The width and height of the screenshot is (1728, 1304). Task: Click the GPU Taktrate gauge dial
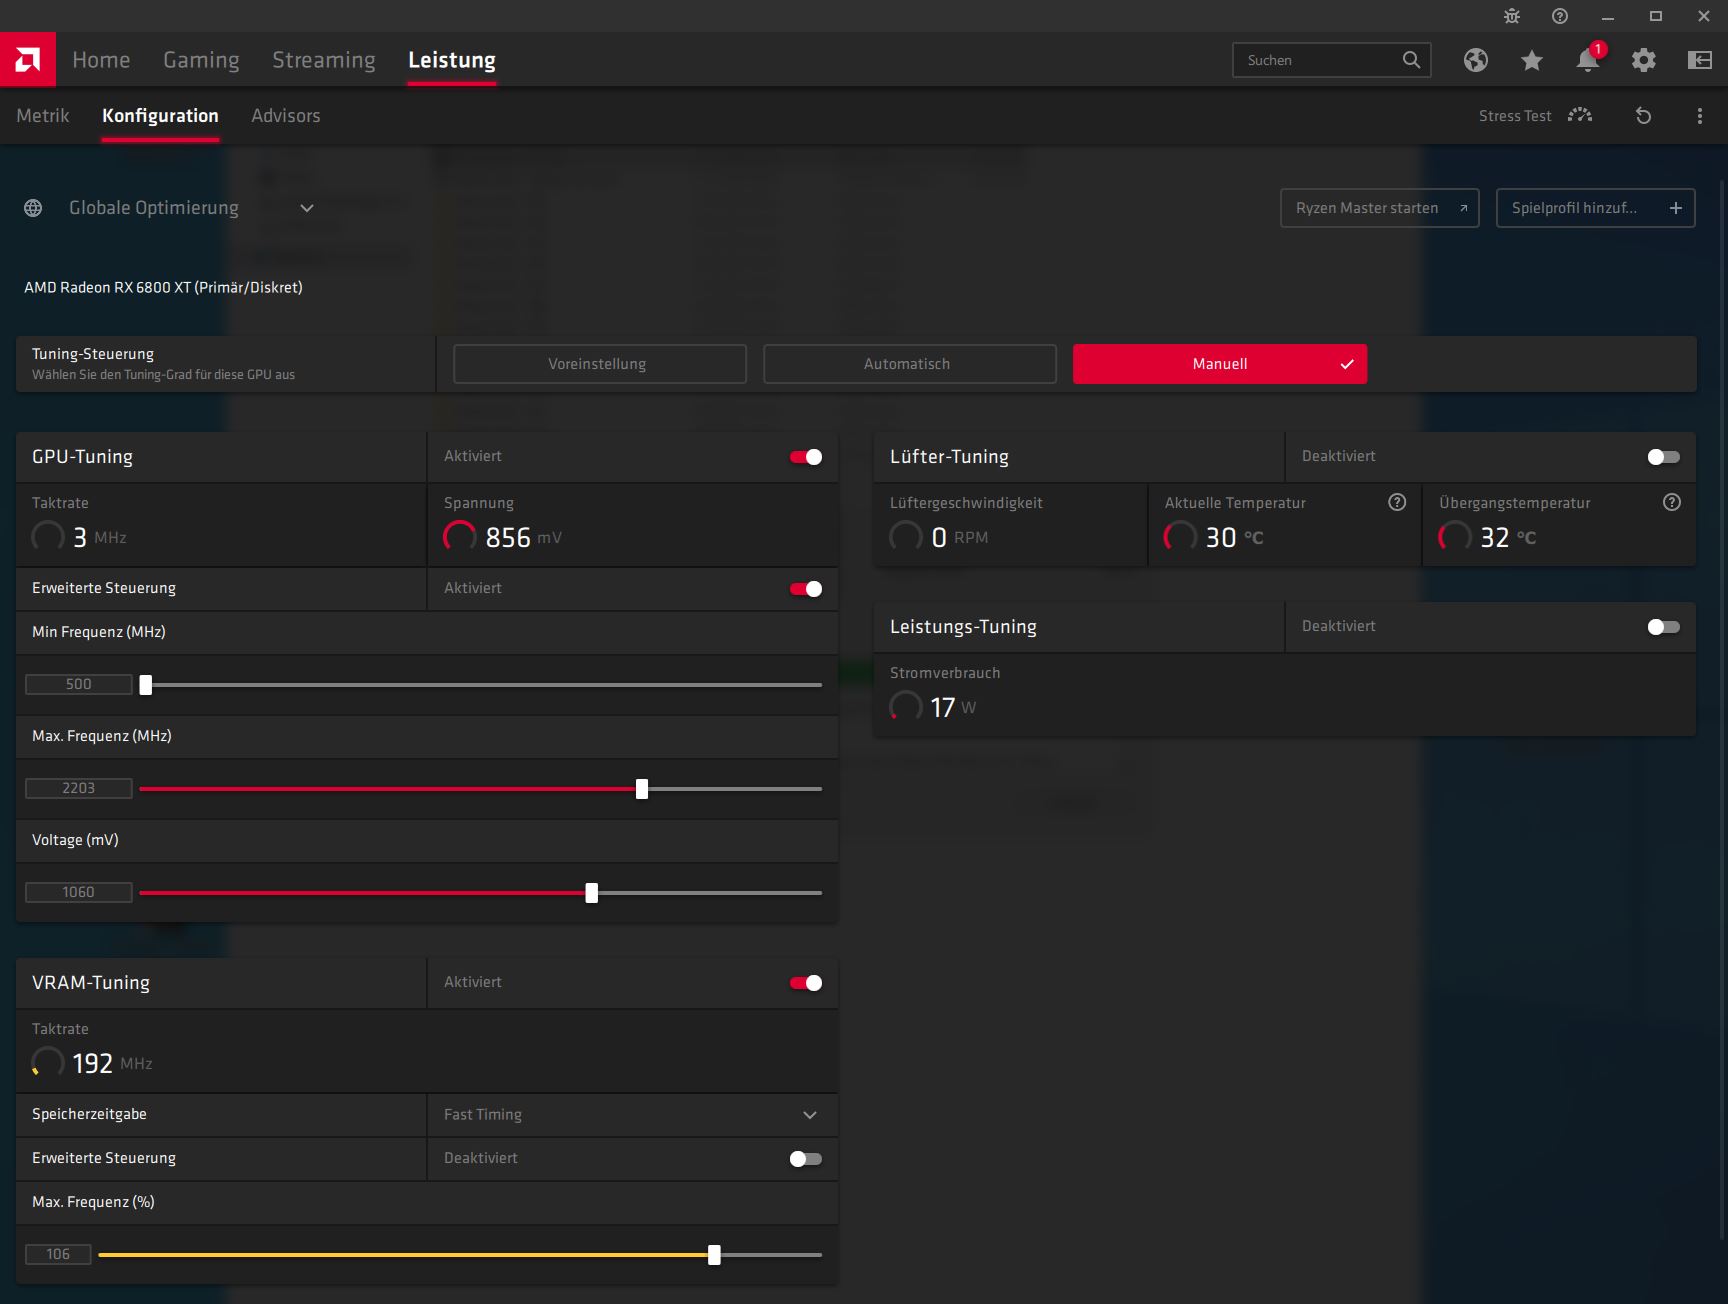(48, 537)
